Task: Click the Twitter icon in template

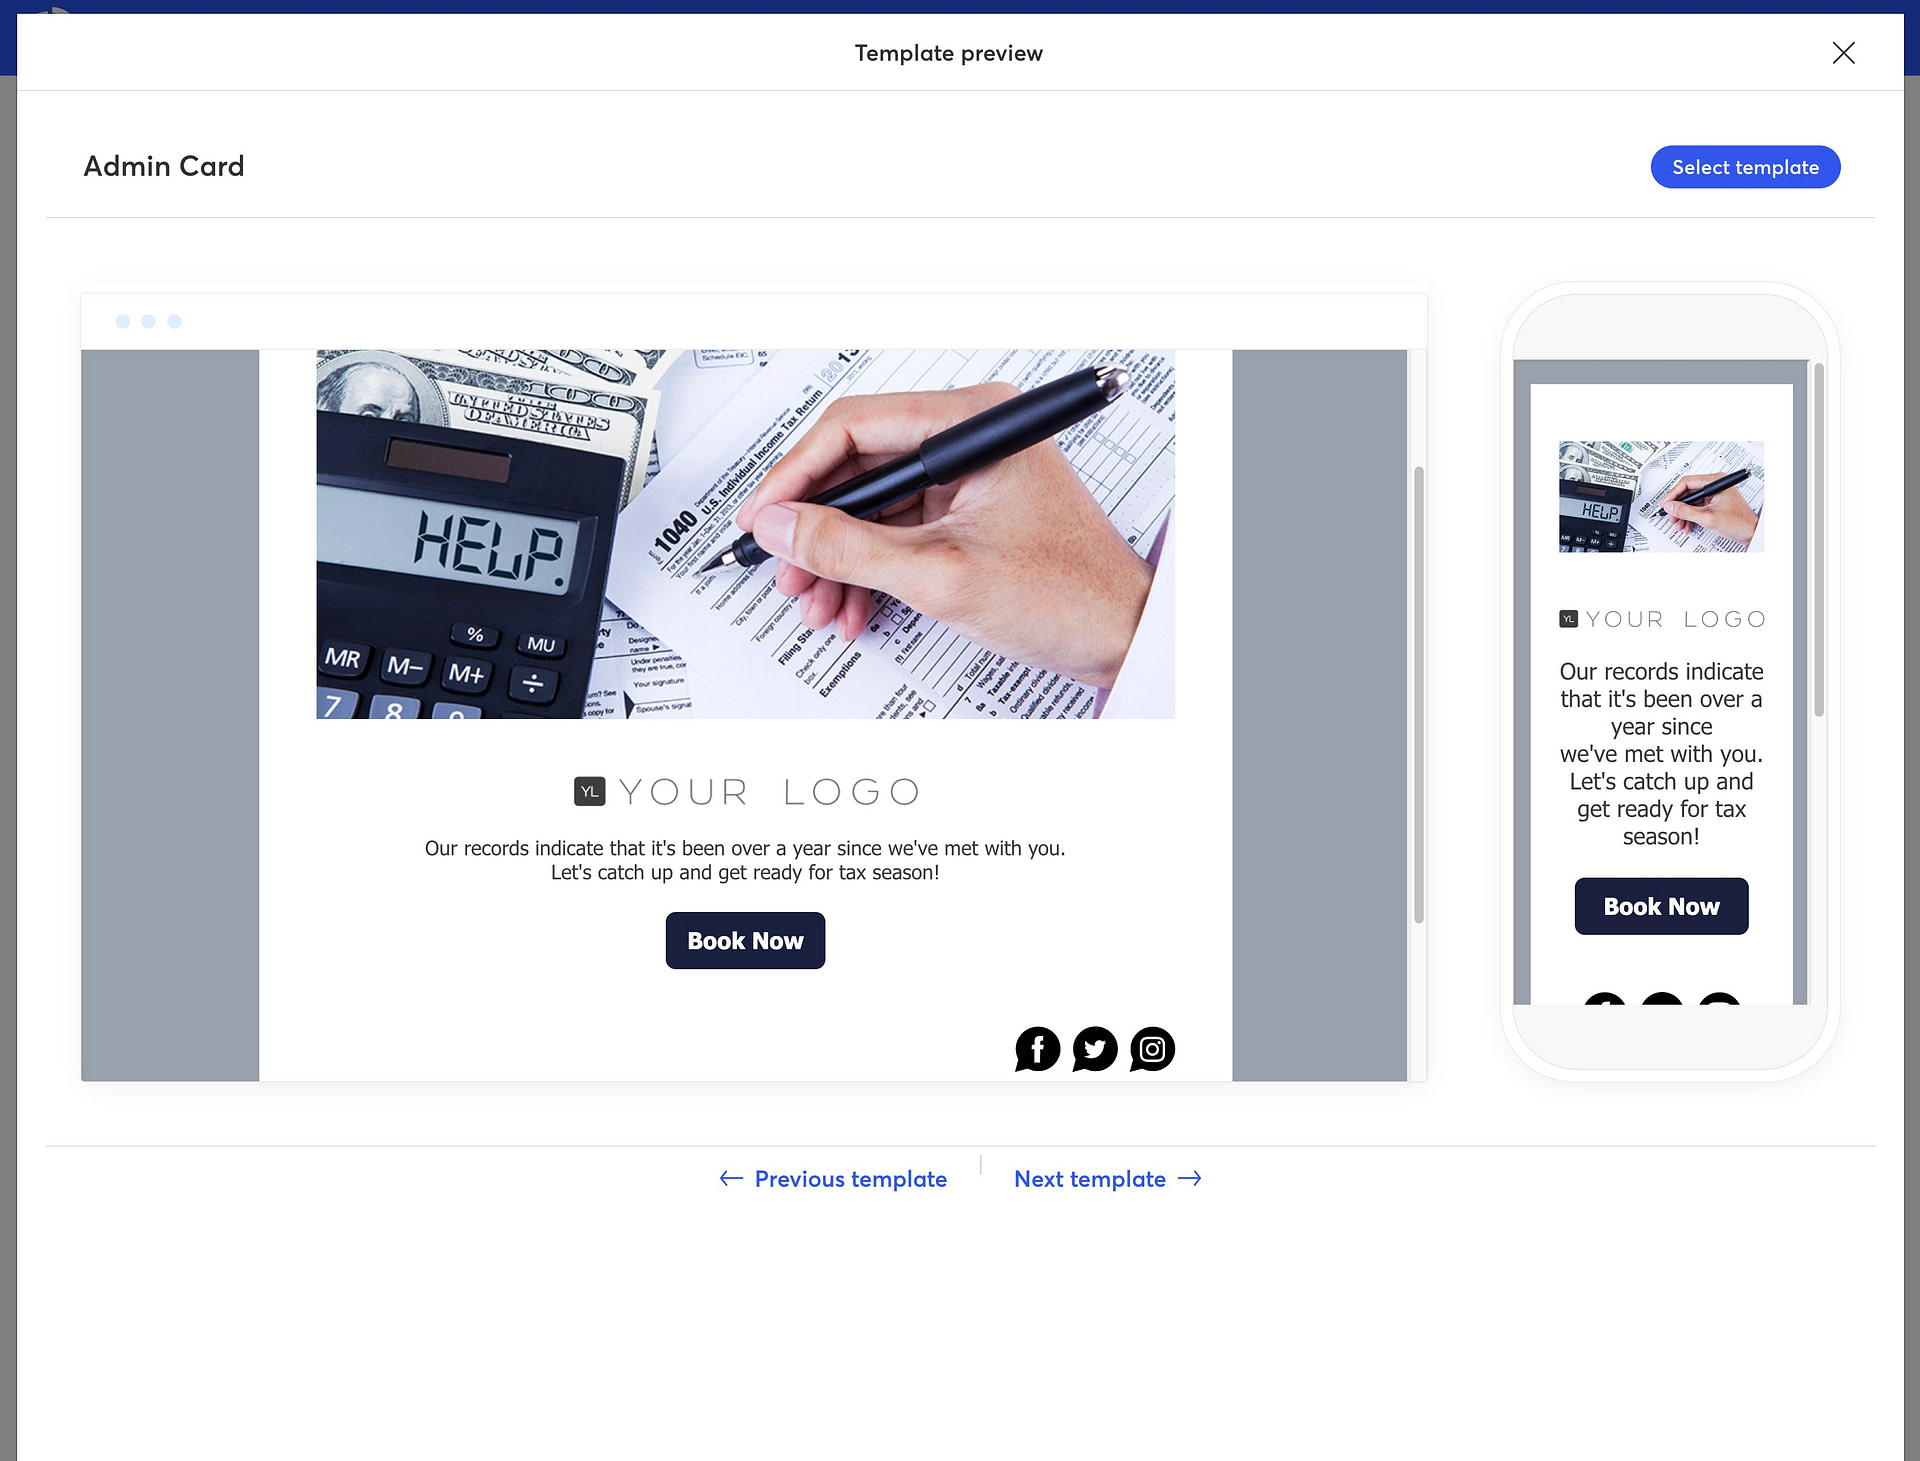Action: coord(1094,1048)
